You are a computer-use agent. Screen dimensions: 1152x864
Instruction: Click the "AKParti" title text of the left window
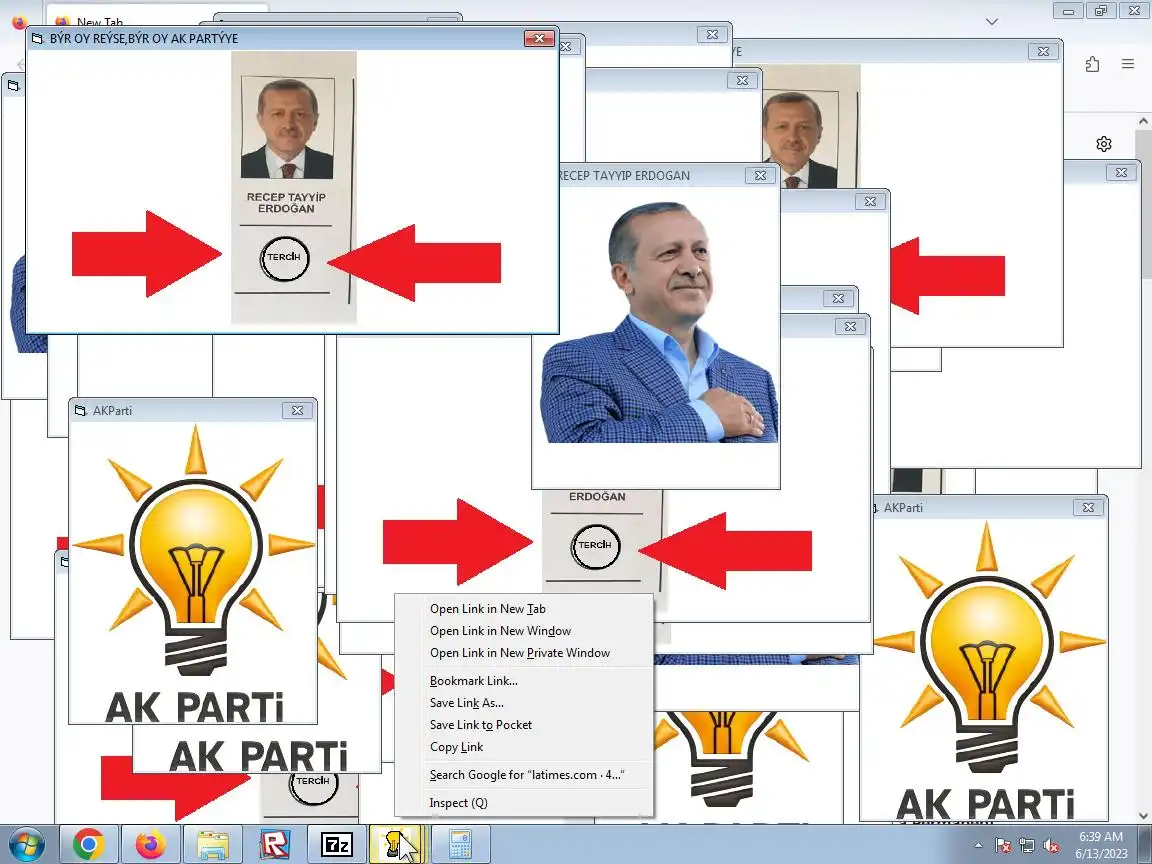tap(112, 411)
